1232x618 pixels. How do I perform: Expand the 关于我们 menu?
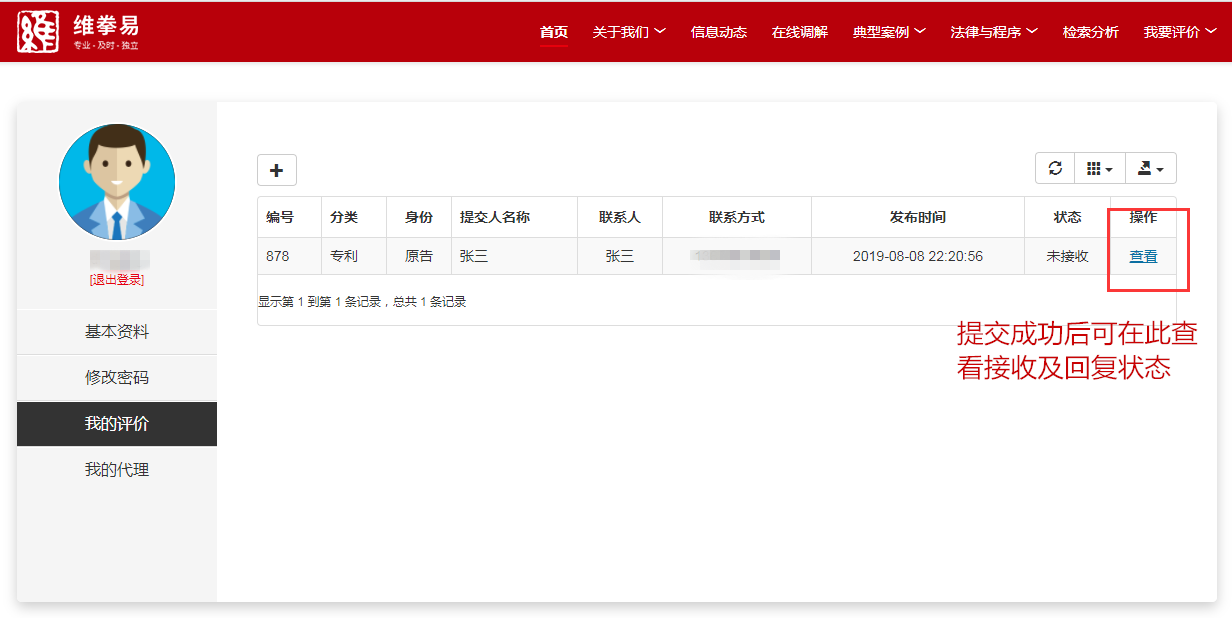click(628, 32)
